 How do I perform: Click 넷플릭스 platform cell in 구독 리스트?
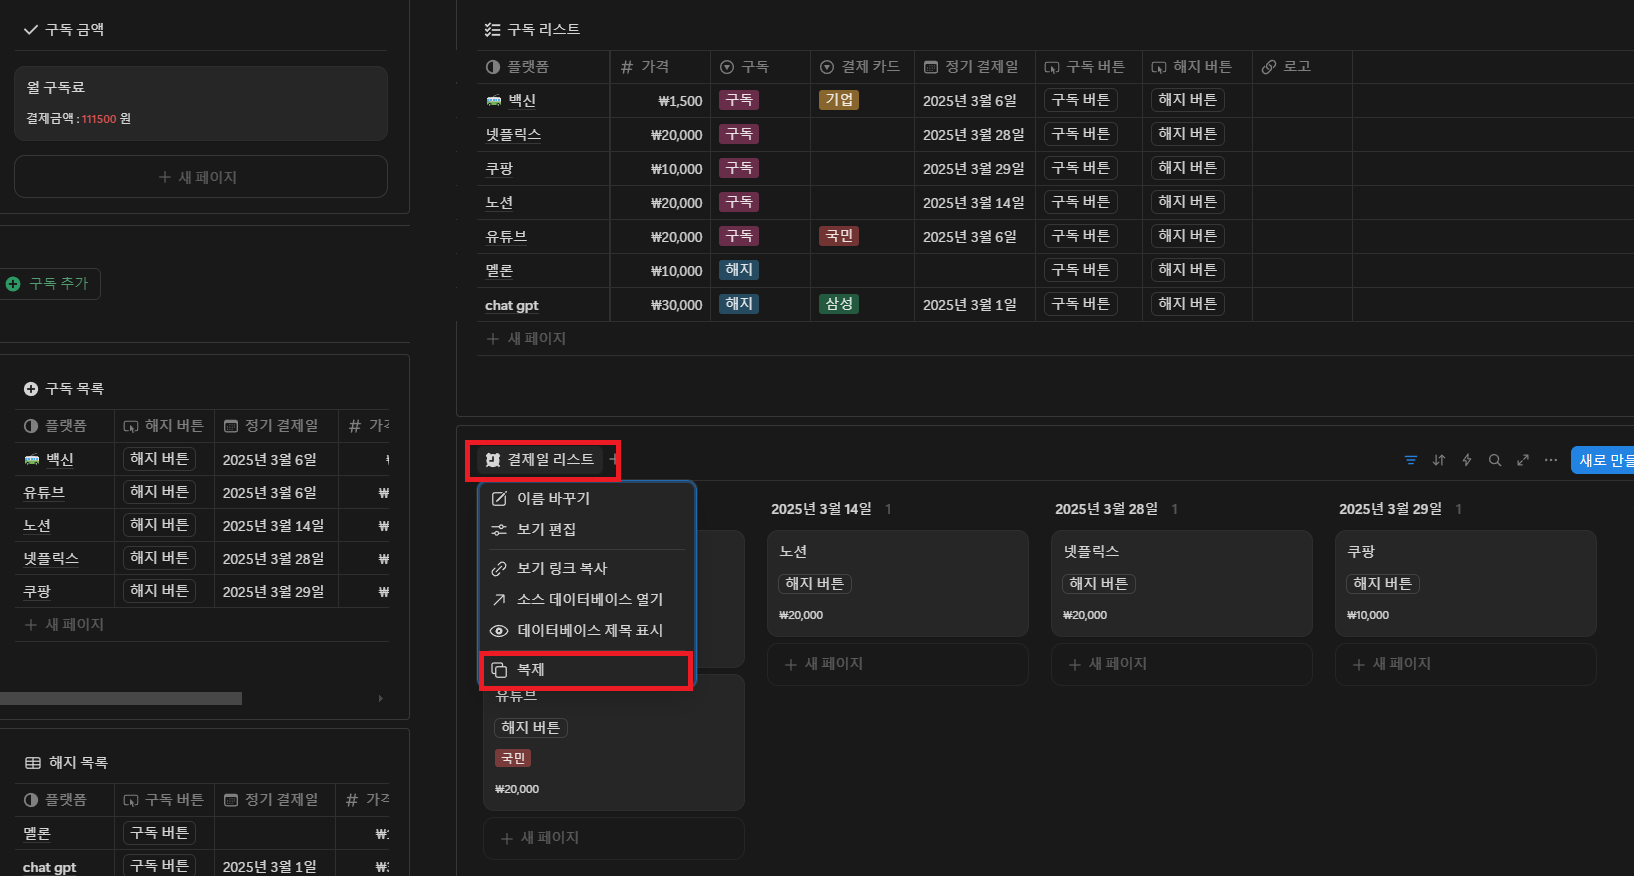tap(543, 135)
